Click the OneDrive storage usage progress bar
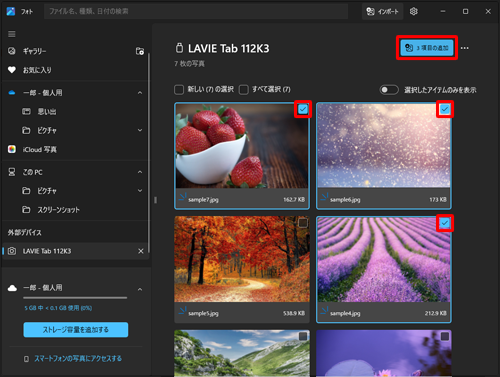 click(75, 298)
